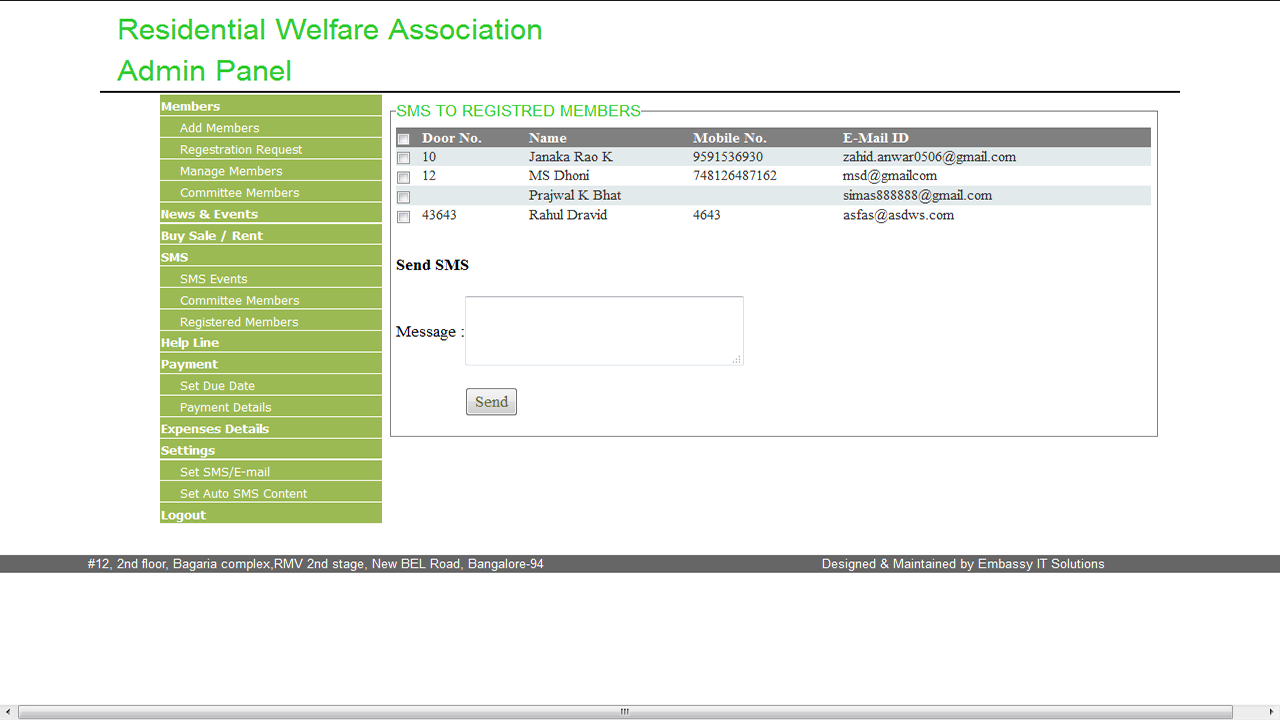Click the name Rahul Dravid
This screenshot has height=720, width=1280.
568,215
